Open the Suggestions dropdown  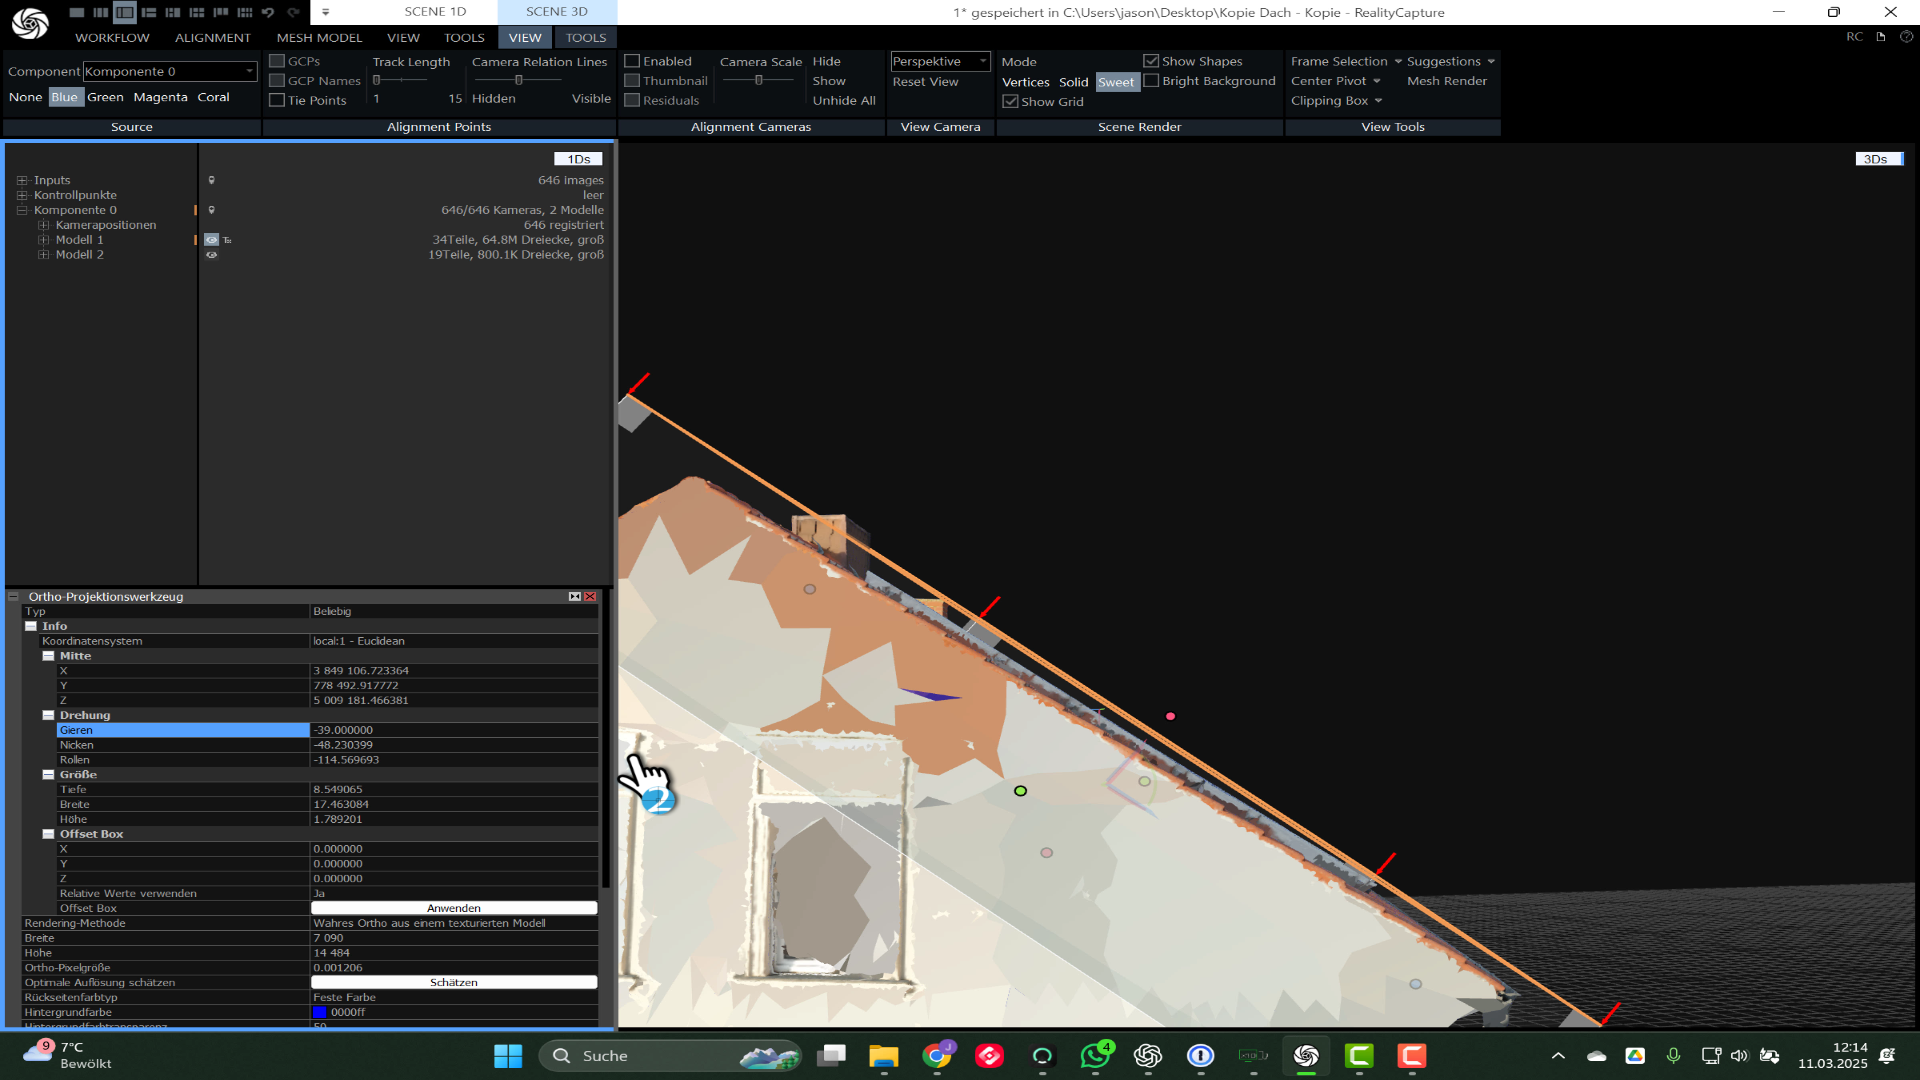tap(1451, 61)
